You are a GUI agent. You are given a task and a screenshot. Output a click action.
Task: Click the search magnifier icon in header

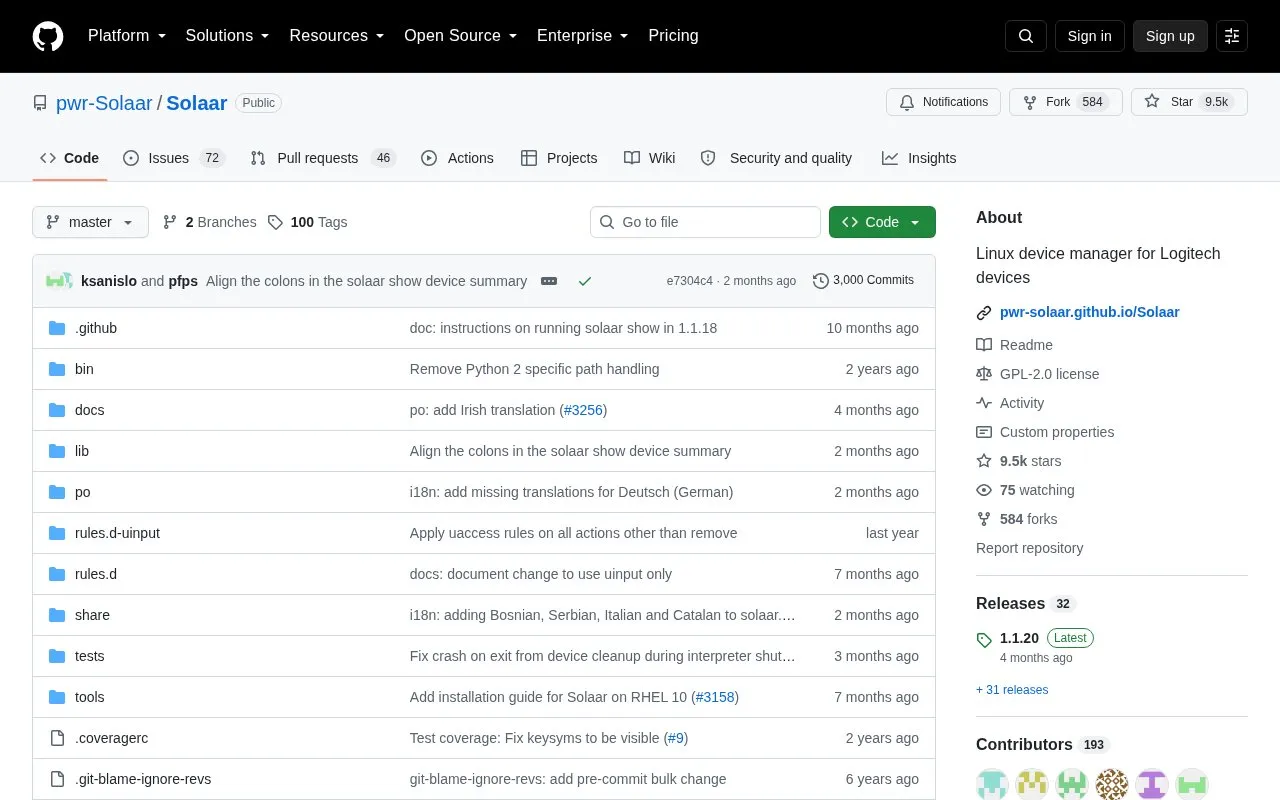click(1026, 36)
